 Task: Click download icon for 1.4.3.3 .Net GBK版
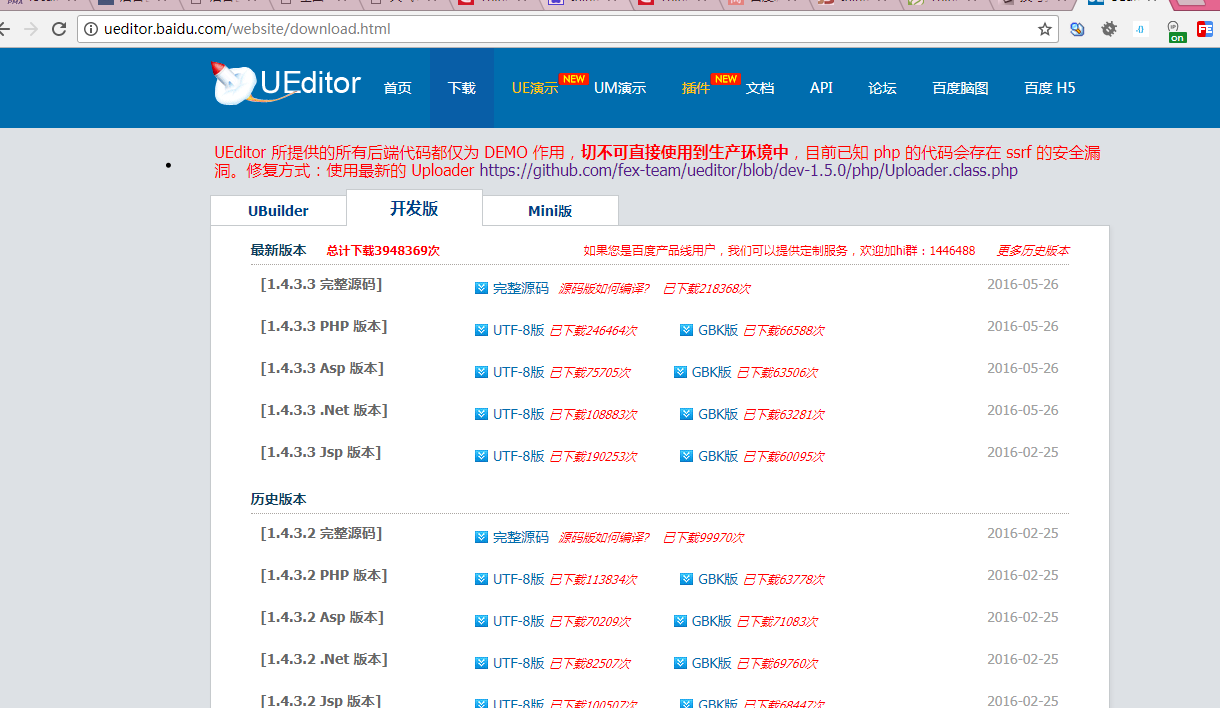[x=687, y=414]
